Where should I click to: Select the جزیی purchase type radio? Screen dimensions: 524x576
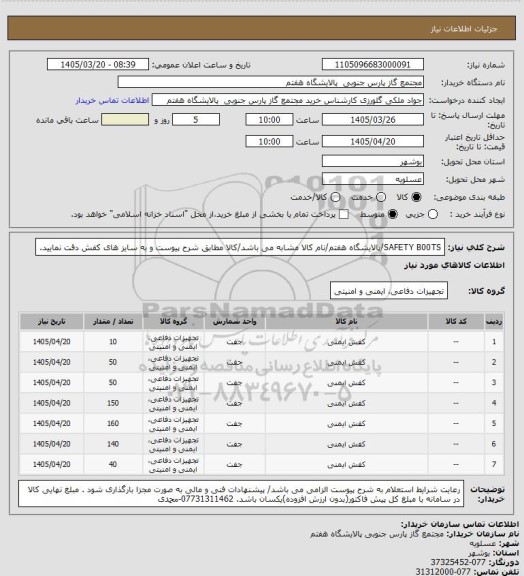(433, 214)
